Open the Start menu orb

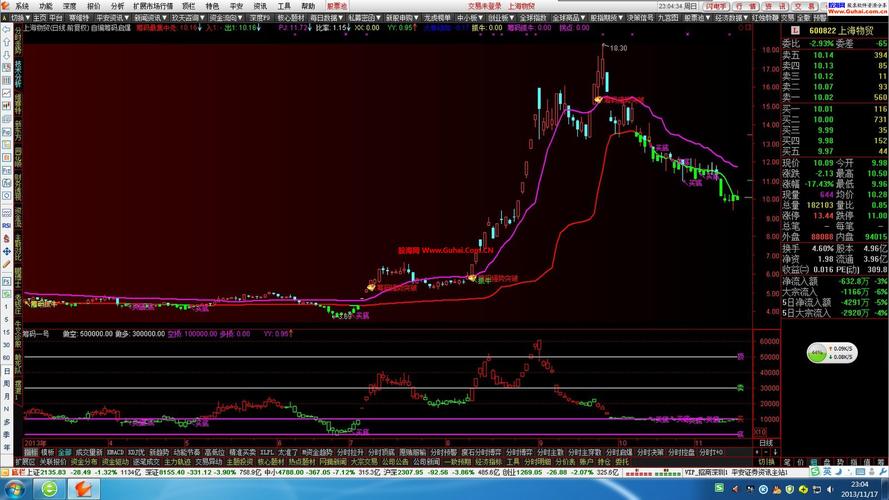(x=15, y=489)
